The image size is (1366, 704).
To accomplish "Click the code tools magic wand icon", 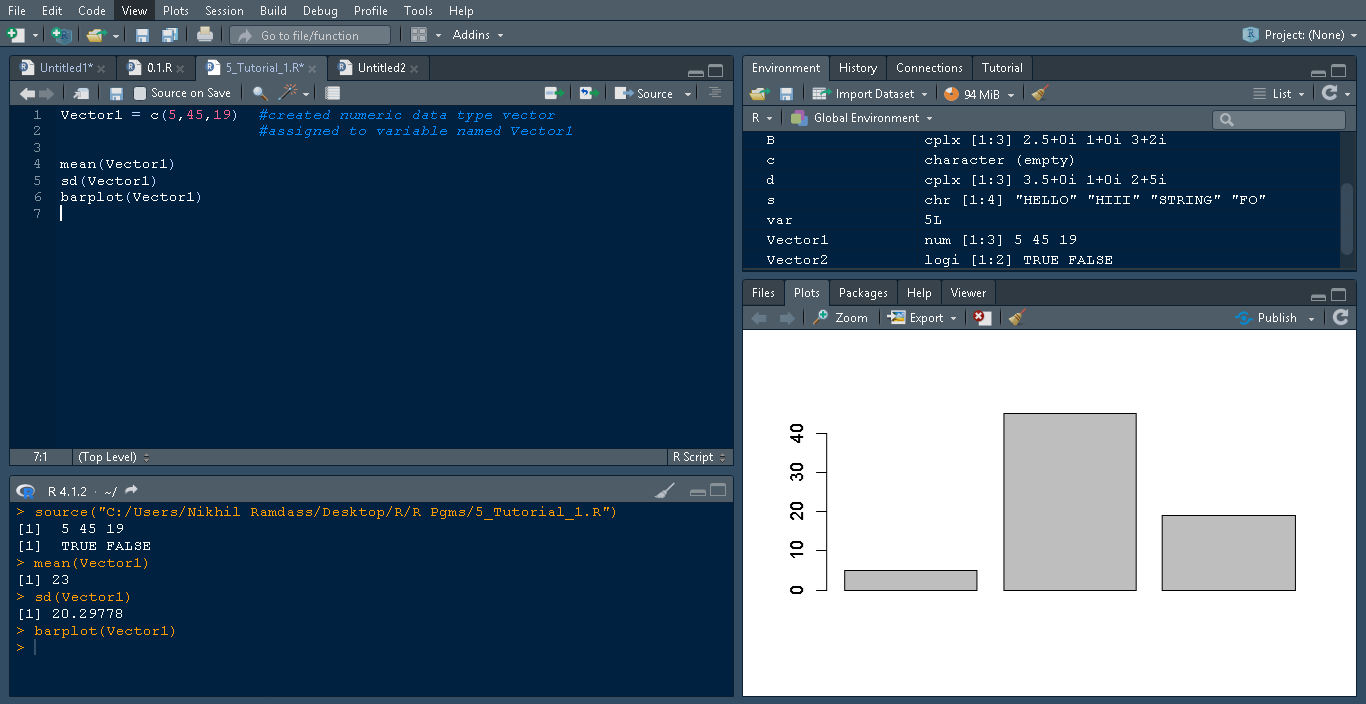I will 283,92.
